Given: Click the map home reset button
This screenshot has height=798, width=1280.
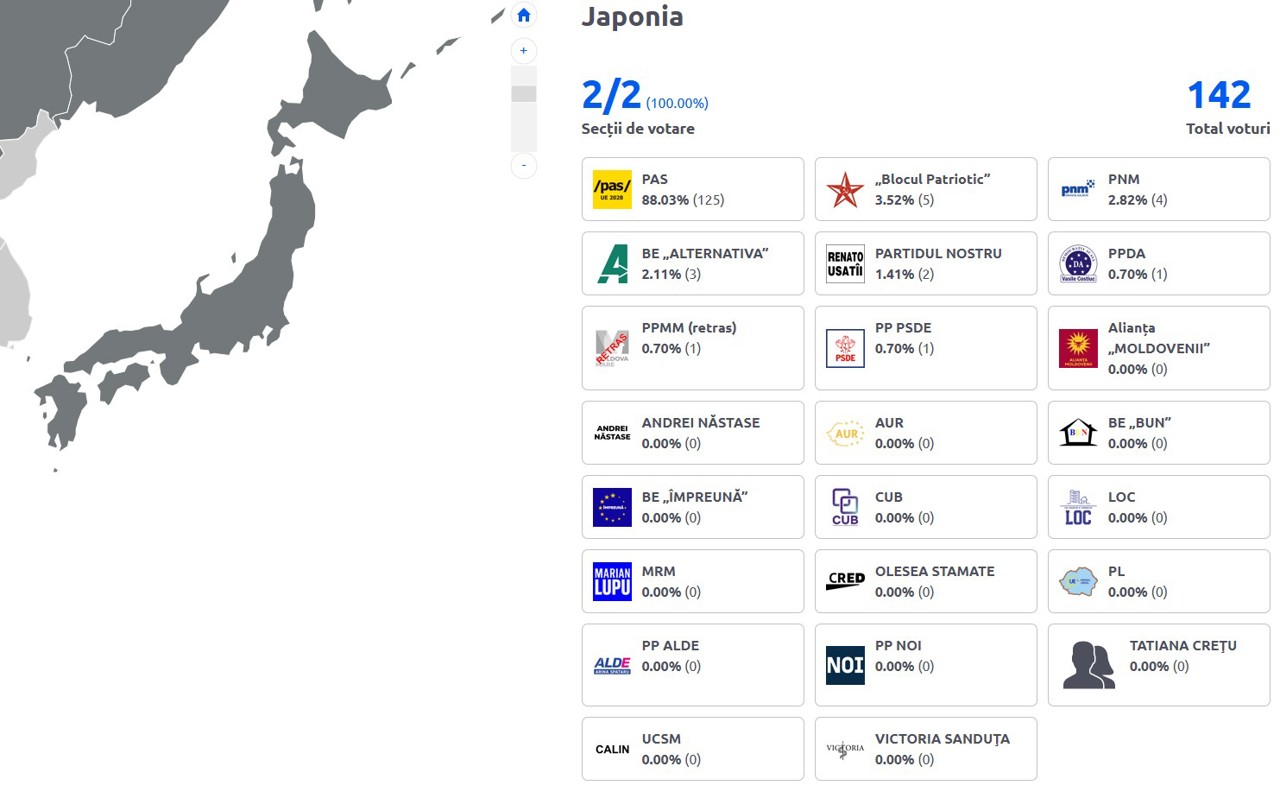Looking at the screenshot, I should (523, 15).
